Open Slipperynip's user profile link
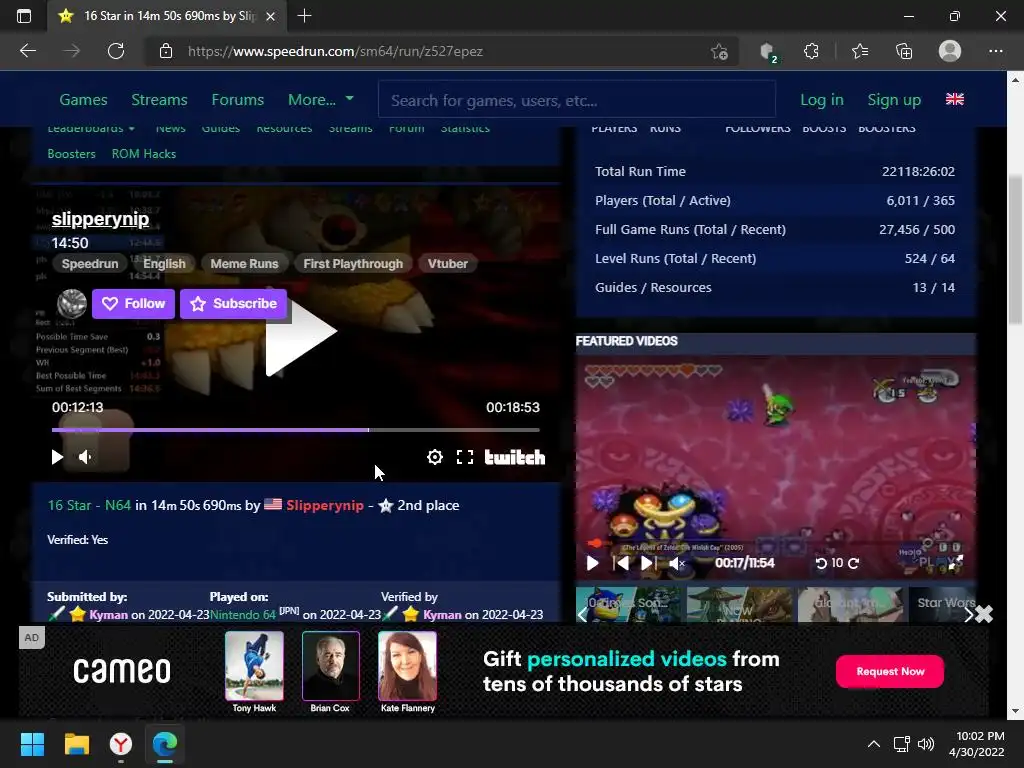Screen dimensions: 1024x768 [325, 505]
